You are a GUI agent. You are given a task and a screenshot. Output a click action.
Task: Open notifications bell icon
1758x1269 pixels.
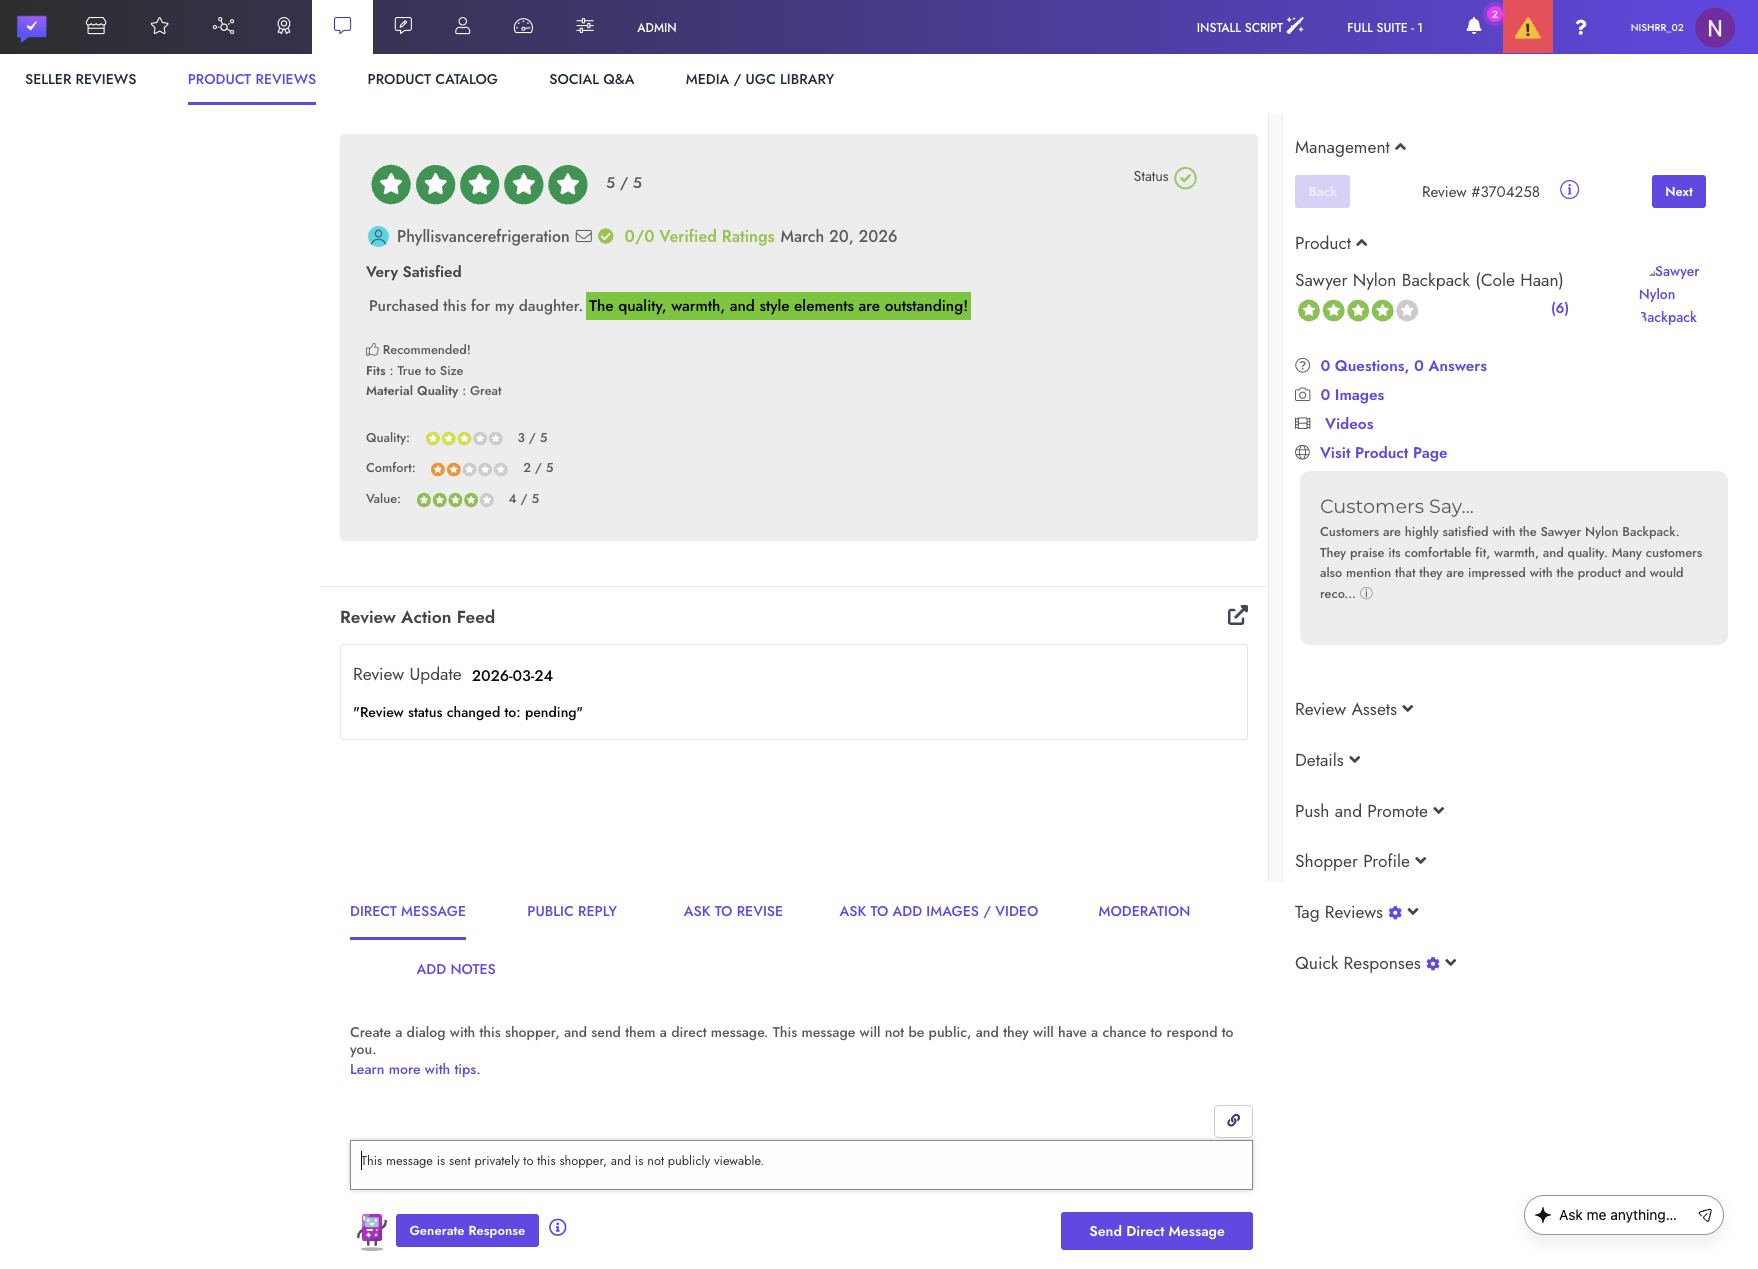(x=1473, y=26)
